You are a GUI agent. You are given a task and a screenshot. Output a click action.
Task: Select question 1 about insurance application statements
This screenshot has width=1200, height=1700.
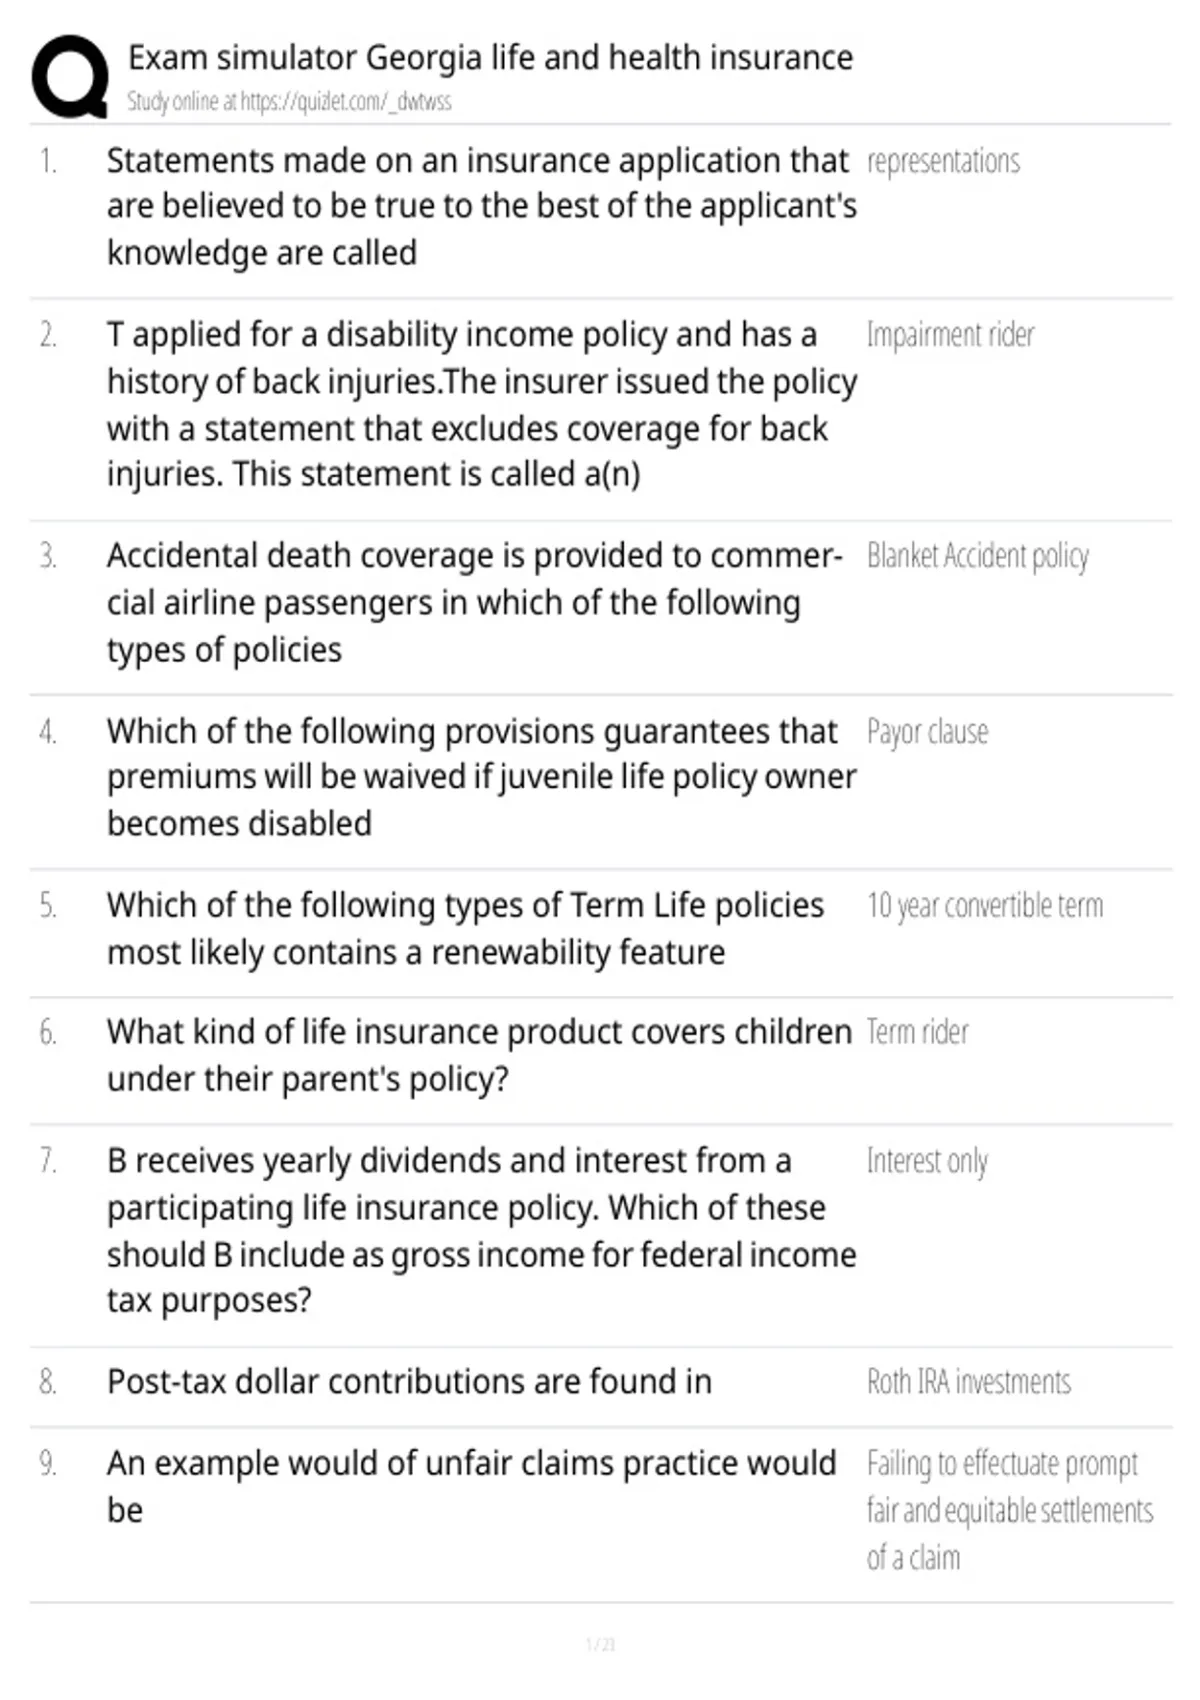tap(482, 206)
